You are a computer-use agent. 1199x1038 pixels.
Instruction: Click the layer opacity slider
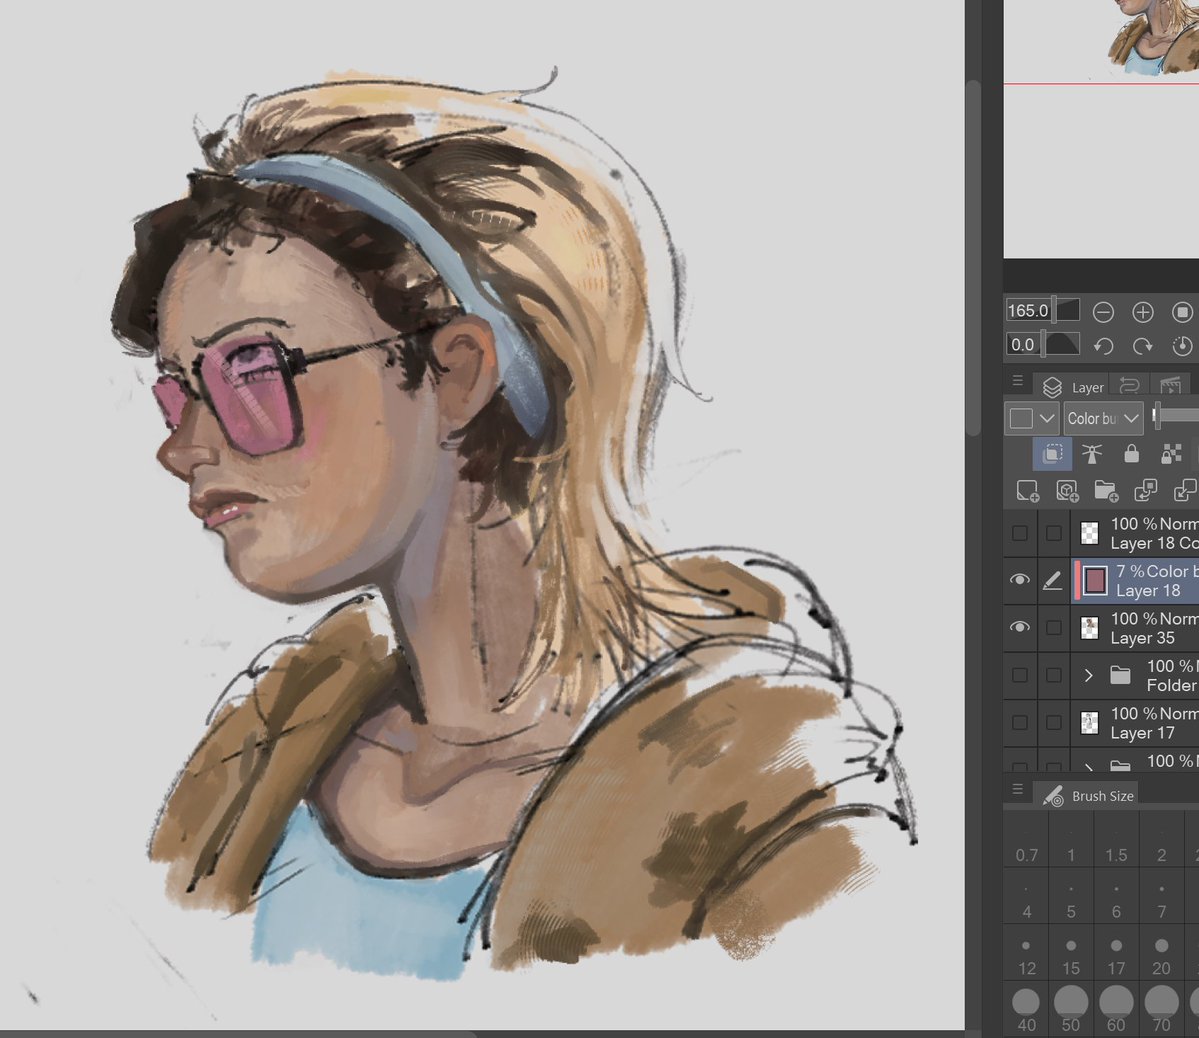click(1176, 417)
